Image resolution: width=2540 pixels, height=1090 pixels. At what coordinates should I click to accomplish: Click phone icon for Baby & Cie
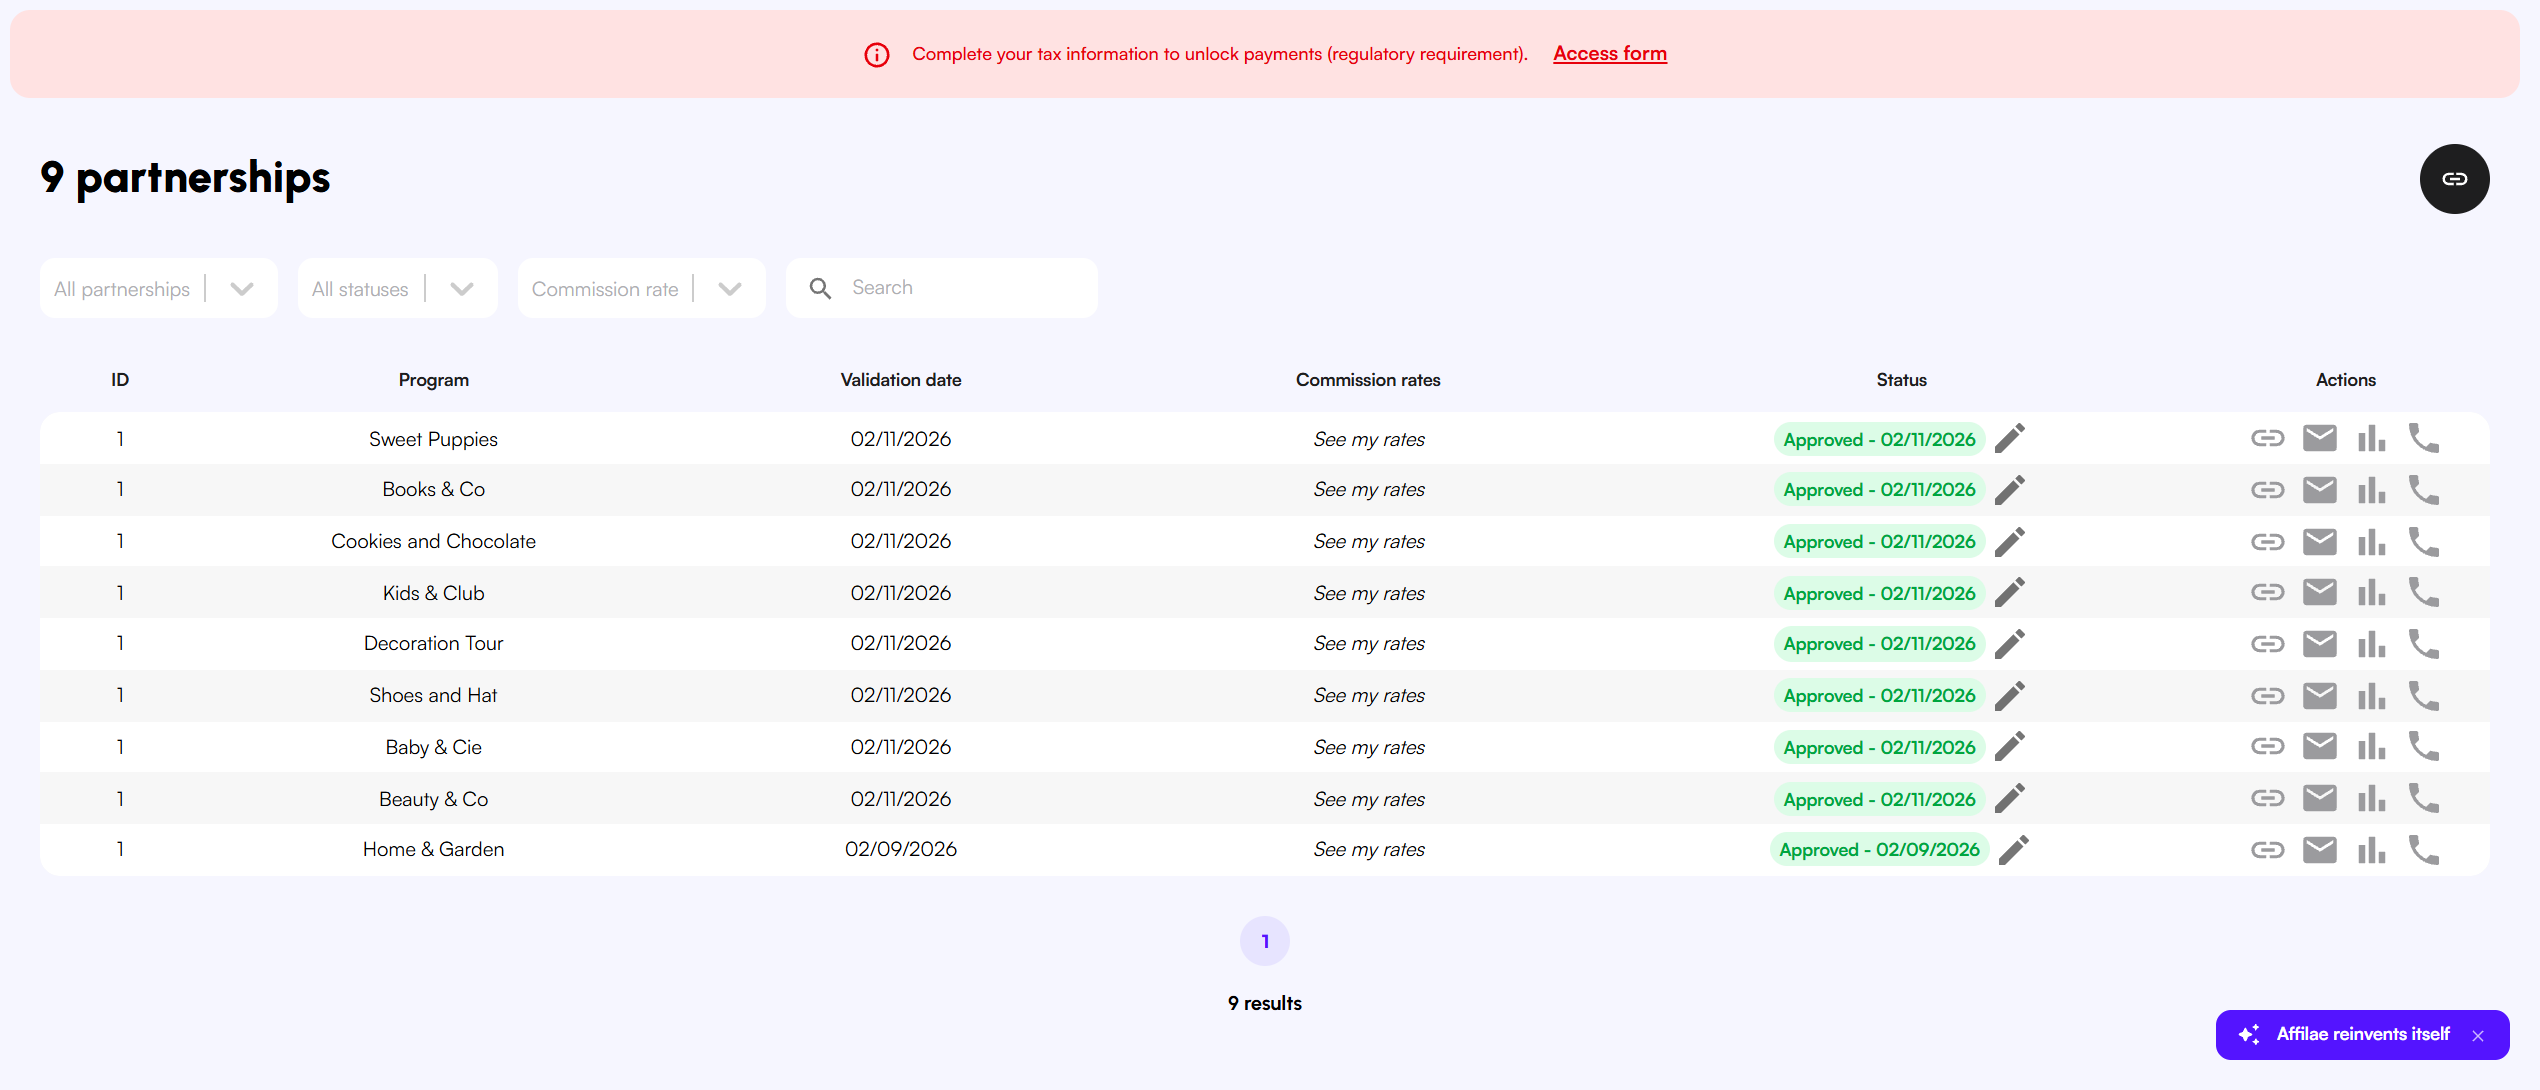[x=2423, y=746]
